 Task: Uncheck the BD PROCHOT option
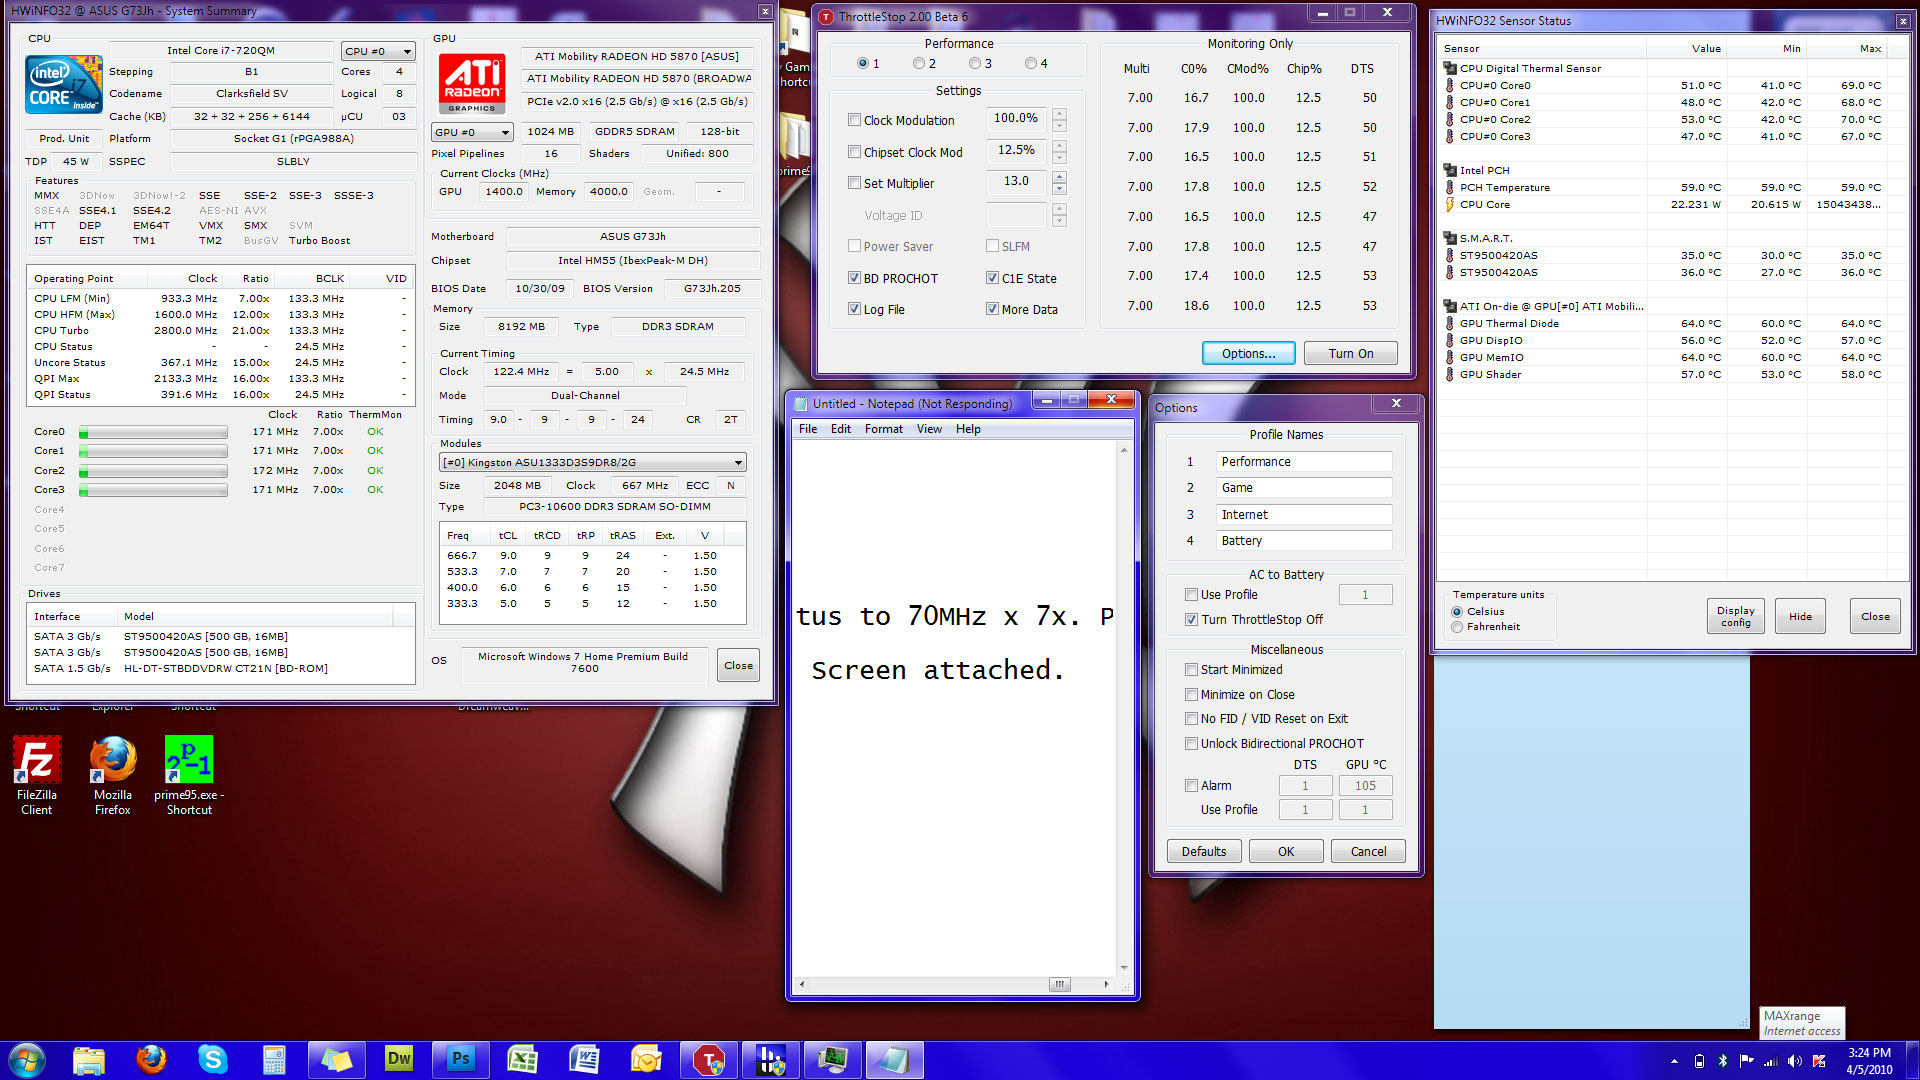[x=855, y=278]
